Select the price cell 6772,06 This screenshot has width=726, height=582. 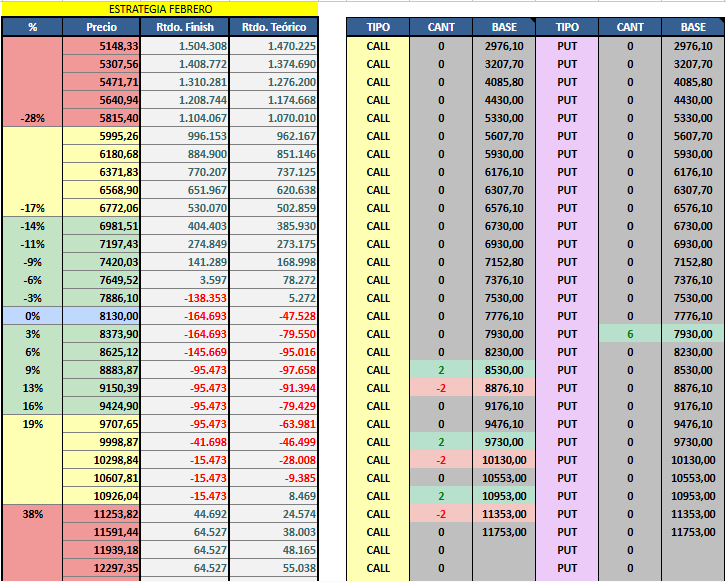point(101,208)
